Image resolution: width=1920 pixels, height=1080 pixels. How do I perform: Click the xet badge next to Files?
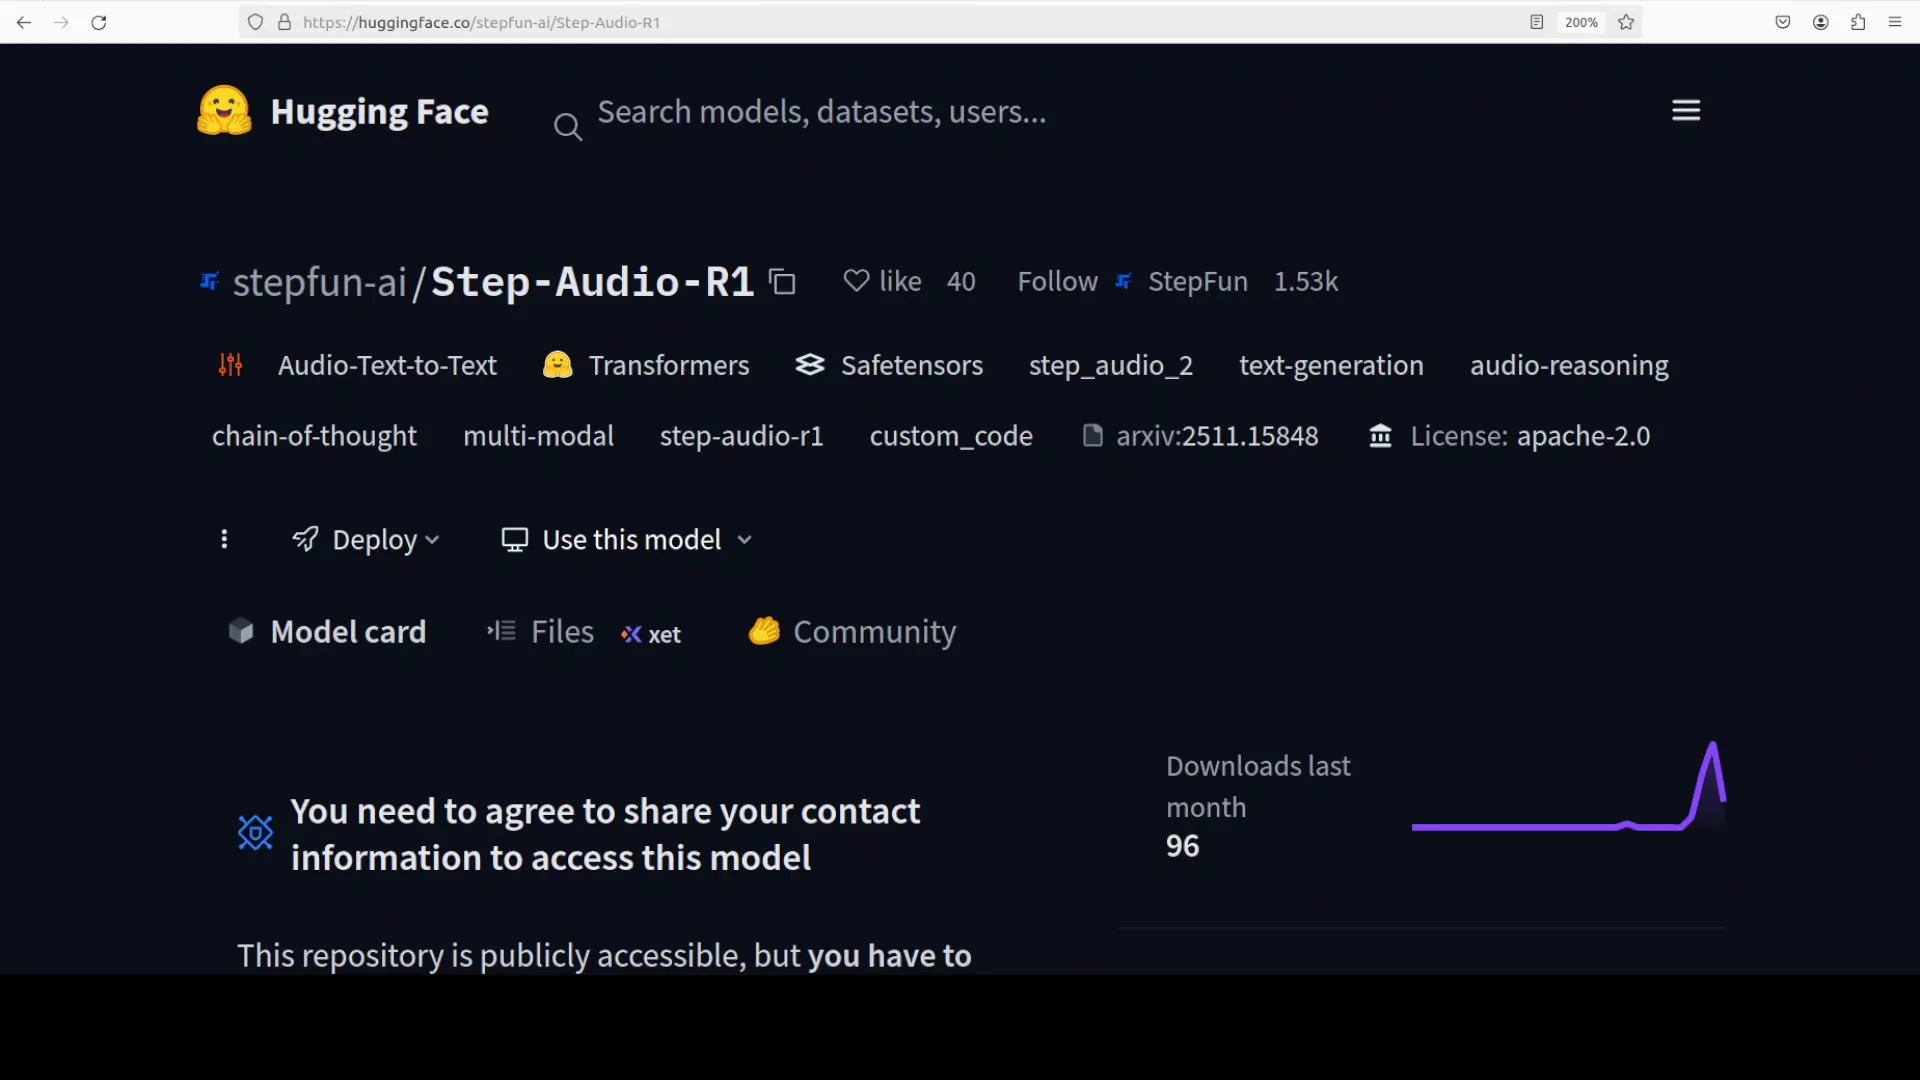point(651,633)
